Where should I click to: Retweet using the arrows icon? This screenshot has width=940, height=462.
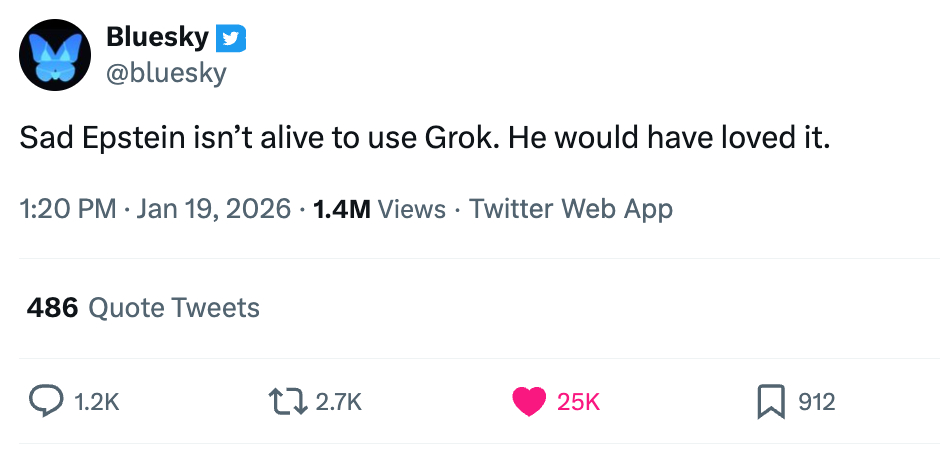pyautogui.click(x=288, y=401)
